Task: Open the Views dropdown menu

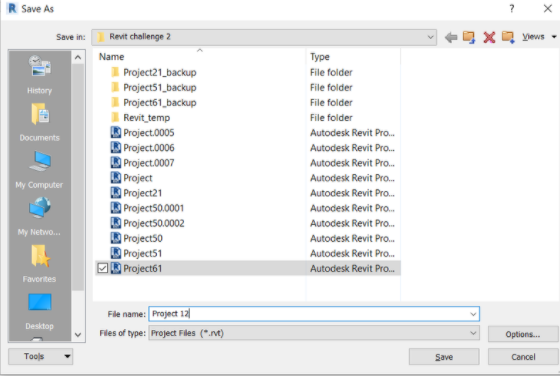Action: click(539, 37)
